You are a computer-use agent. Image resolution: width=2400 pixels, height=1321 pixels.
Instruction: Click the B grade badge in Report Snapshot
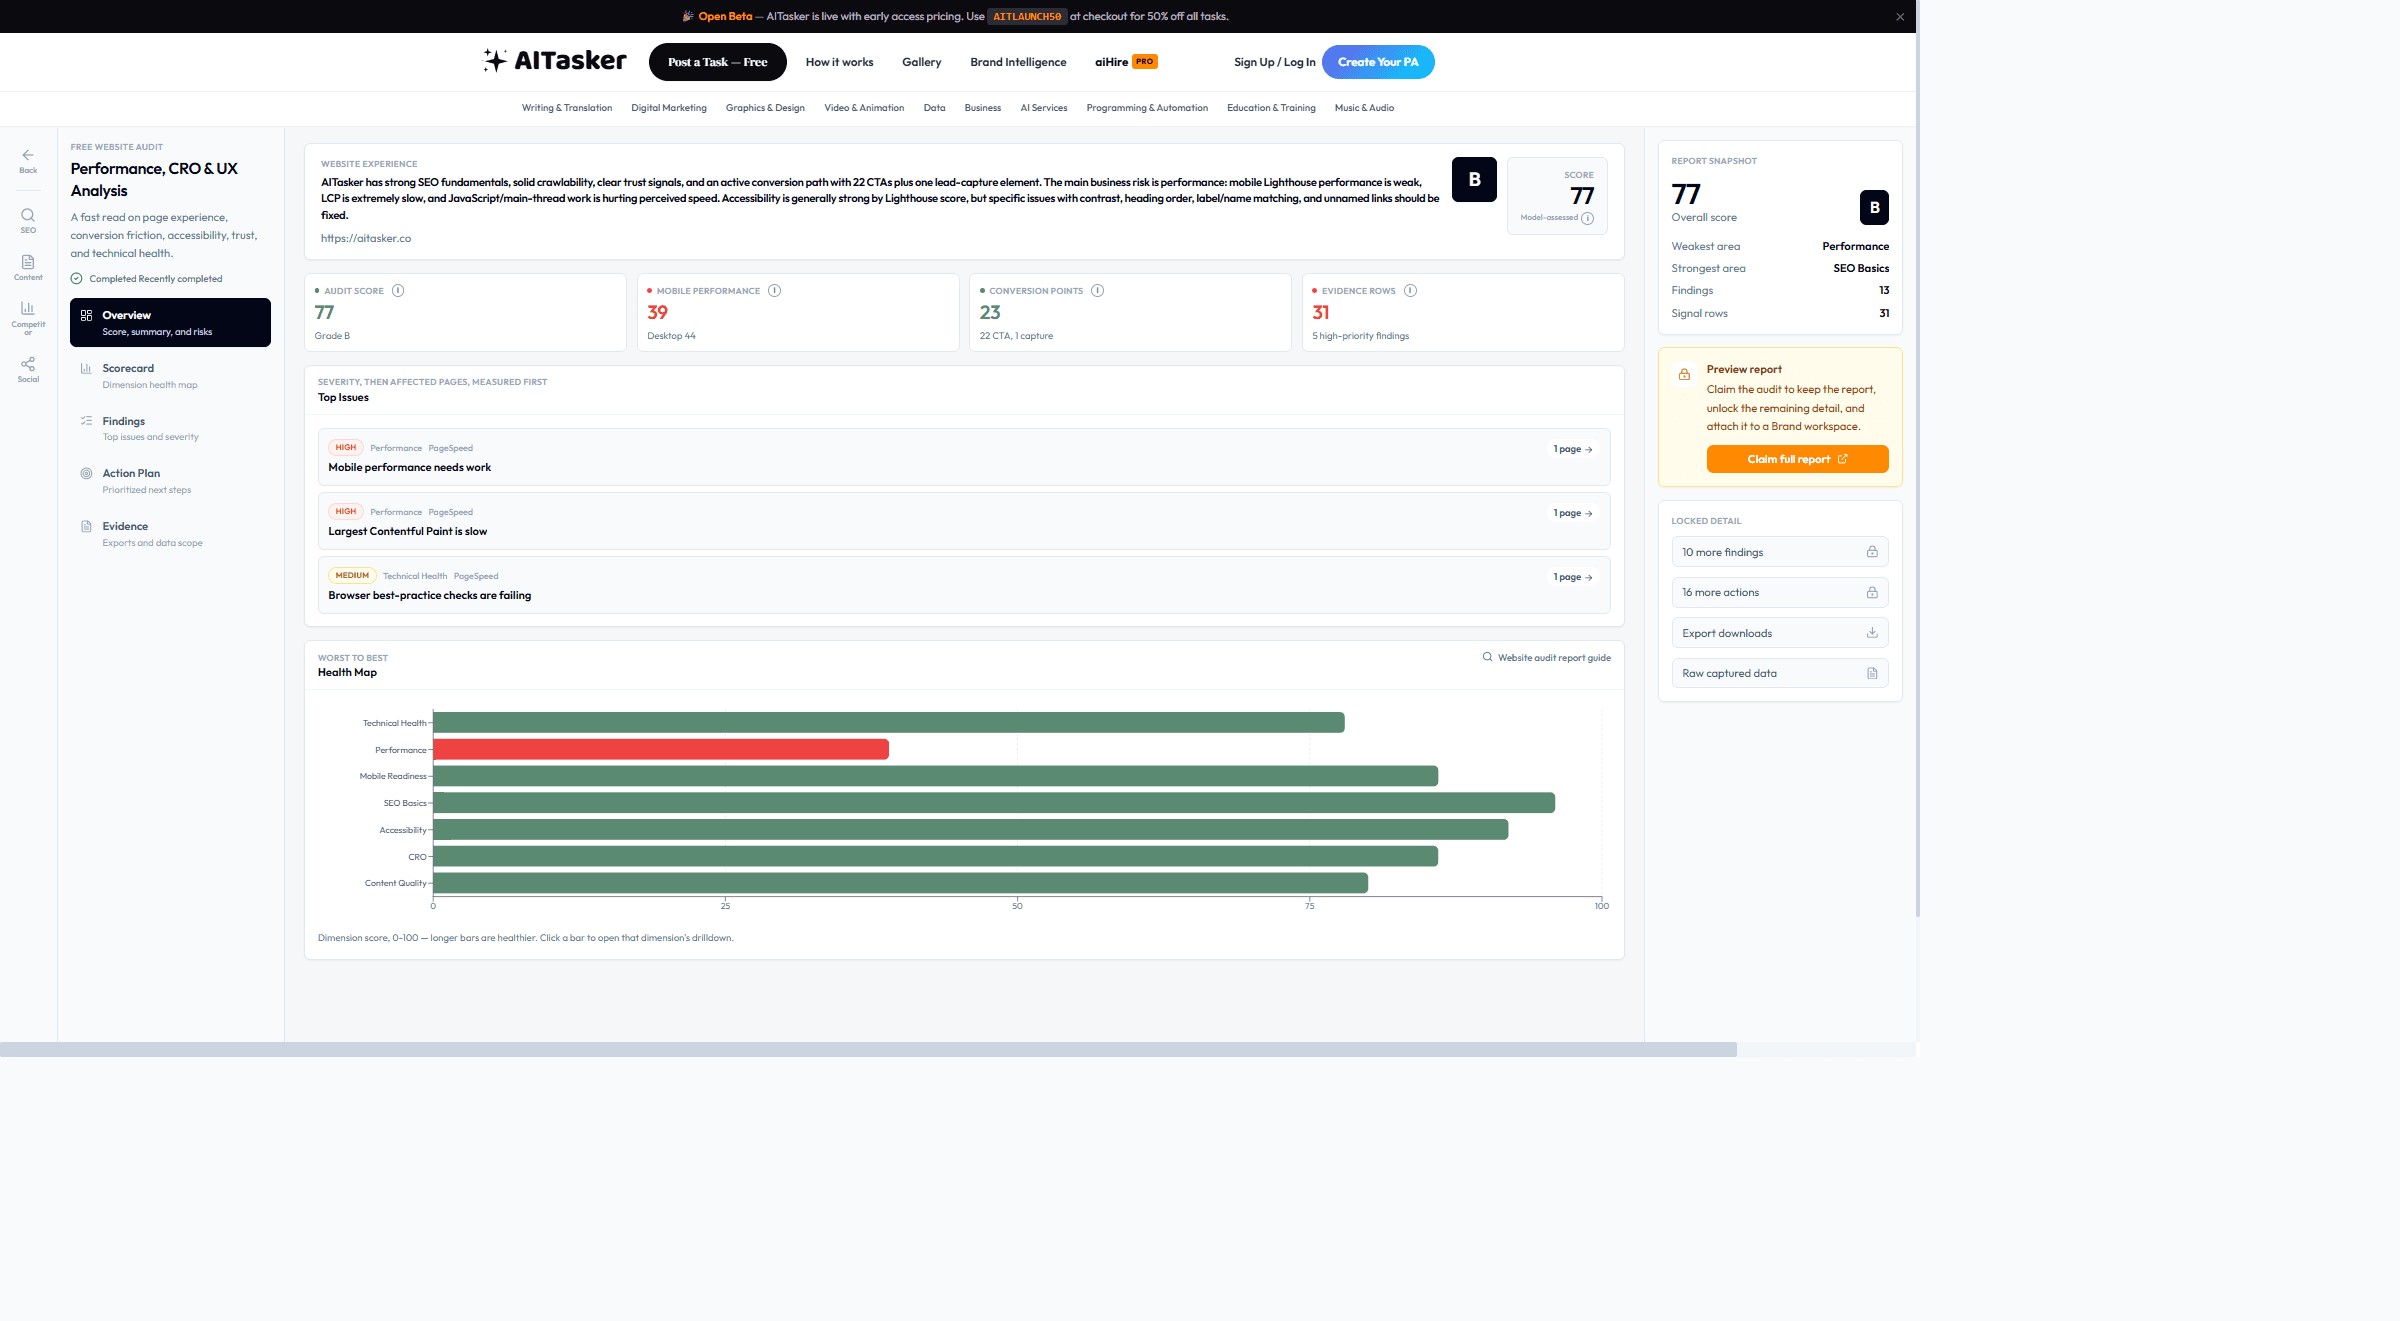coord(1874,207)
